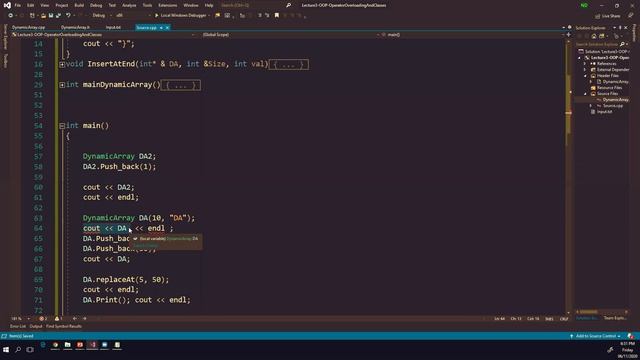The height and width of the screenshot is (360, 640).
Task: Open the Debug menu
Action: coord(96,5)
